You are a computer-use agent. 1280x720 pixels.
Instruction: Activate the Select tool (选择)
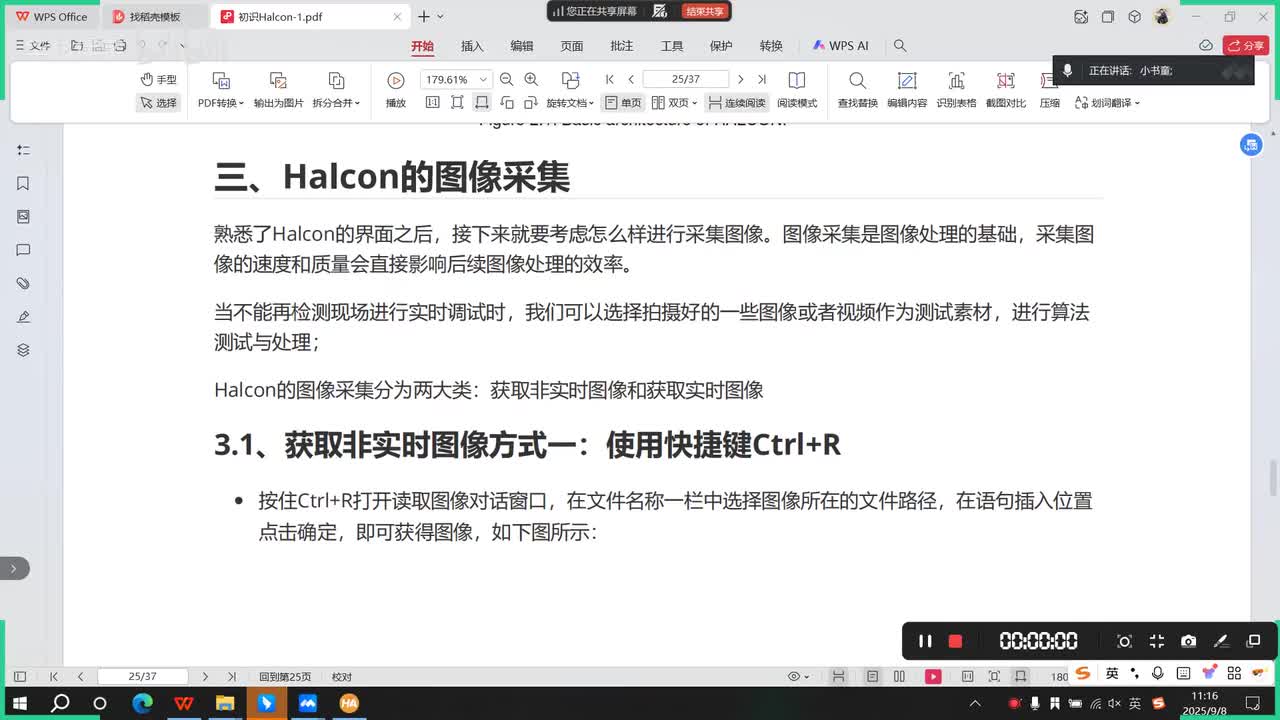(x=158, y=103)
